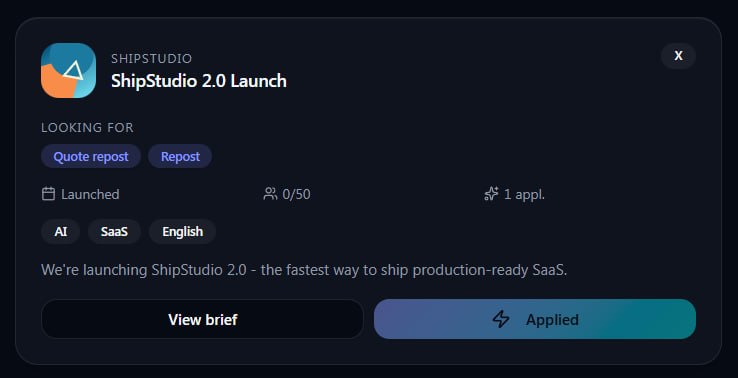Open the ShipStudio 2.0 Launch title

[199, 81]
